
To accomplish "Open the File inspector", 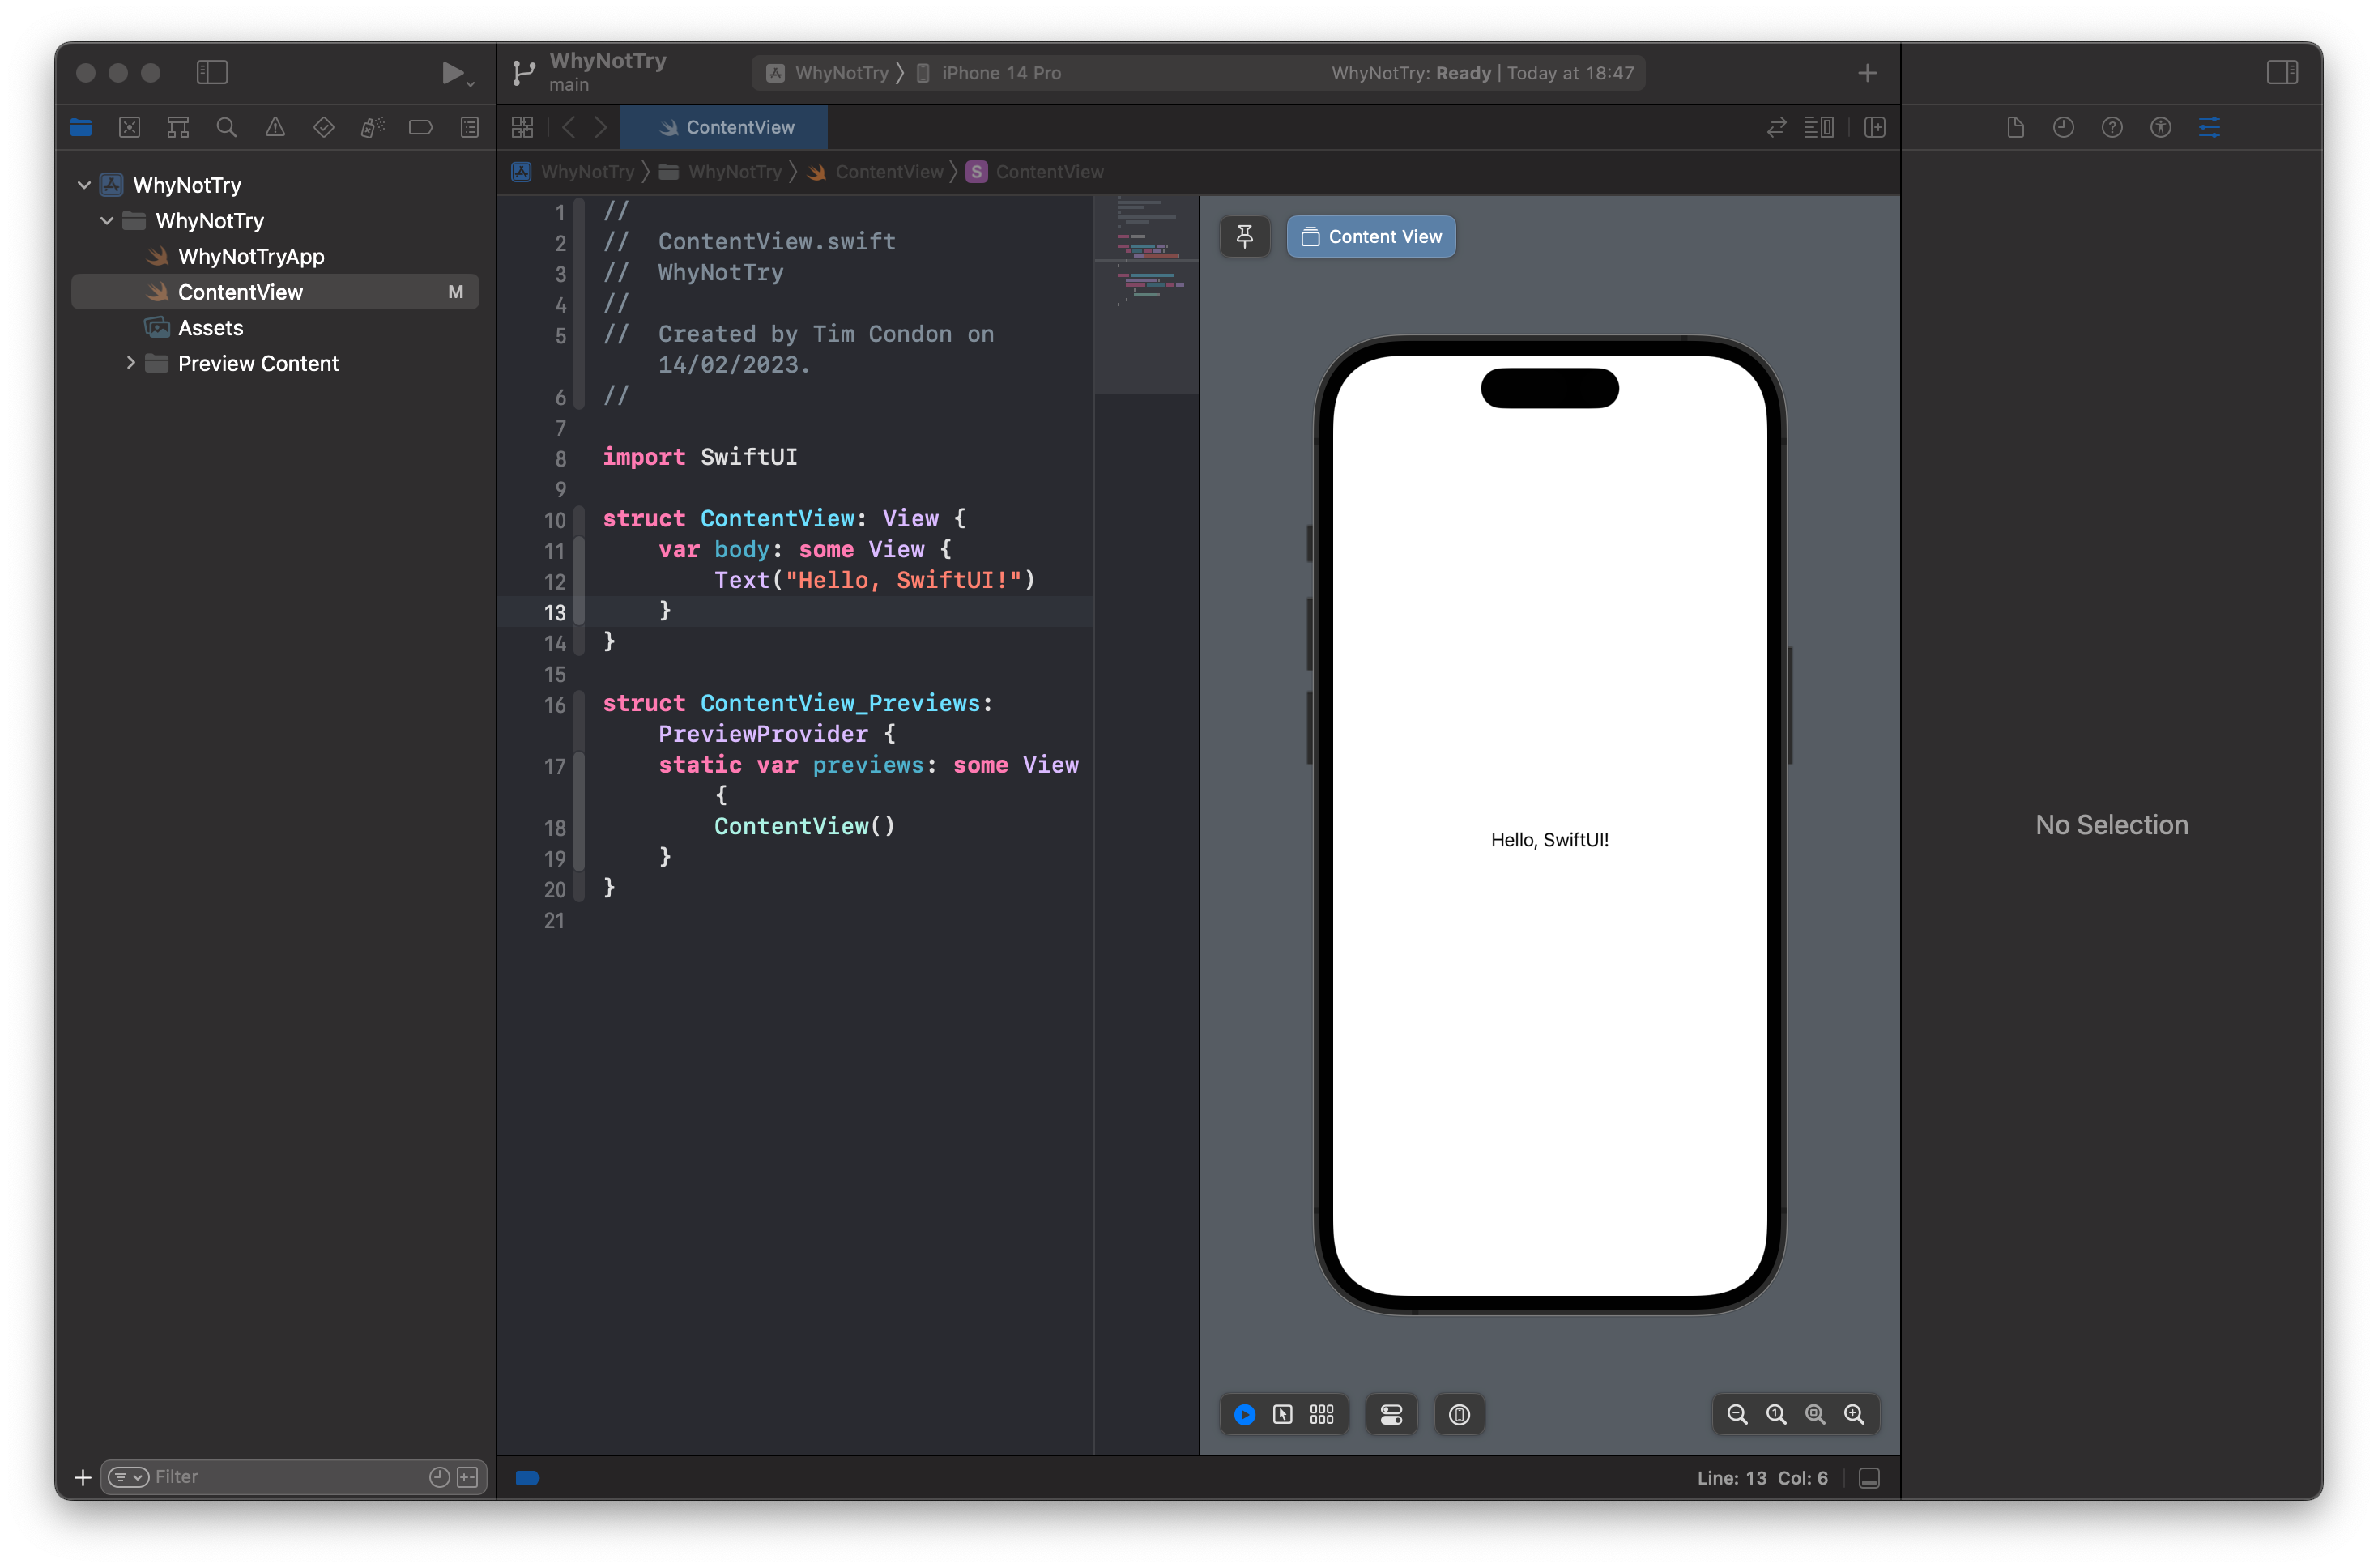I will point(2015,127).
